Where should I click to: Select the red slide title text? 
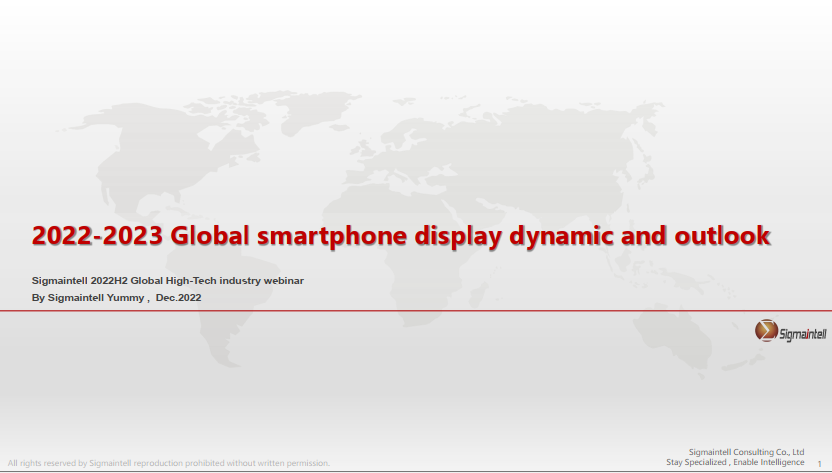401,236
